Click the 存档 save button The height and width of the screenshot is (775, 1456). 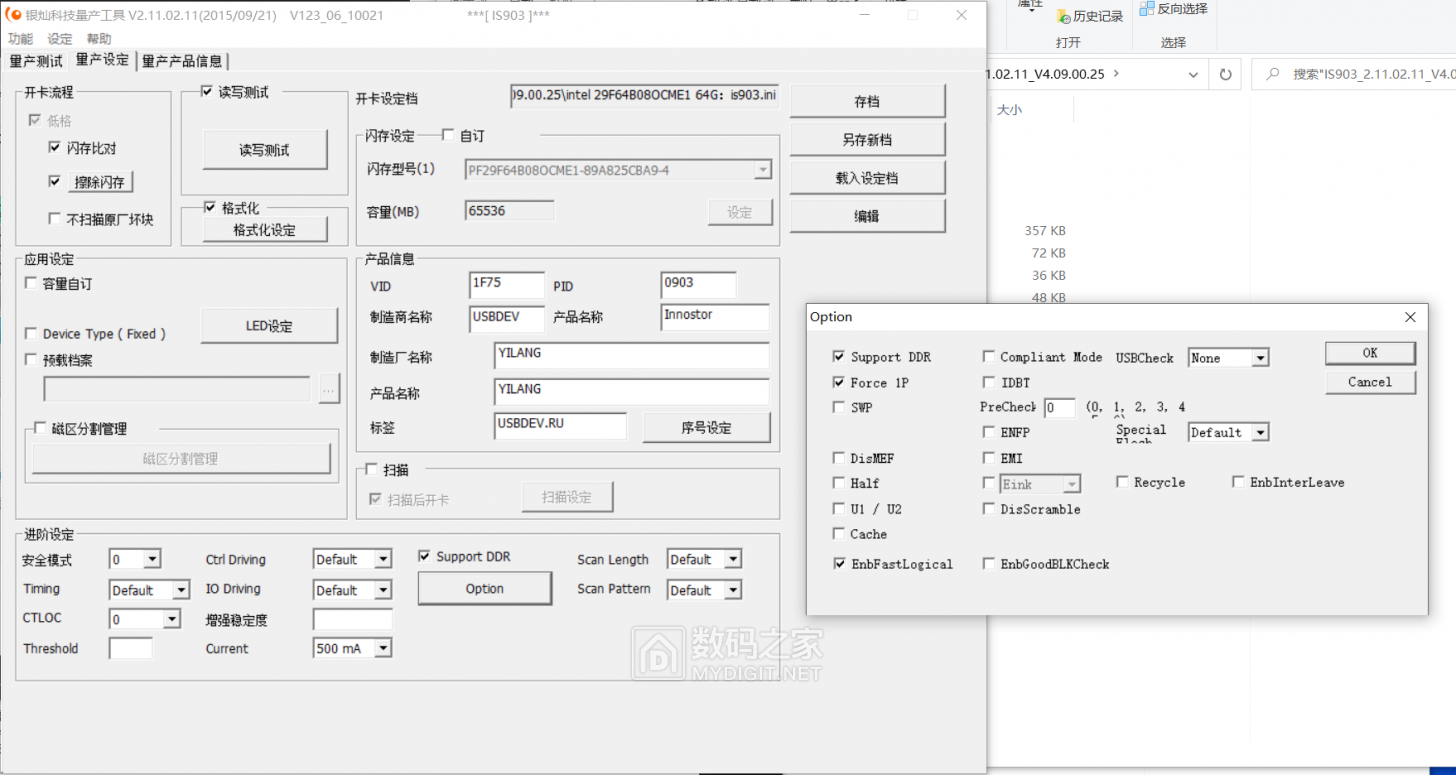867,101
